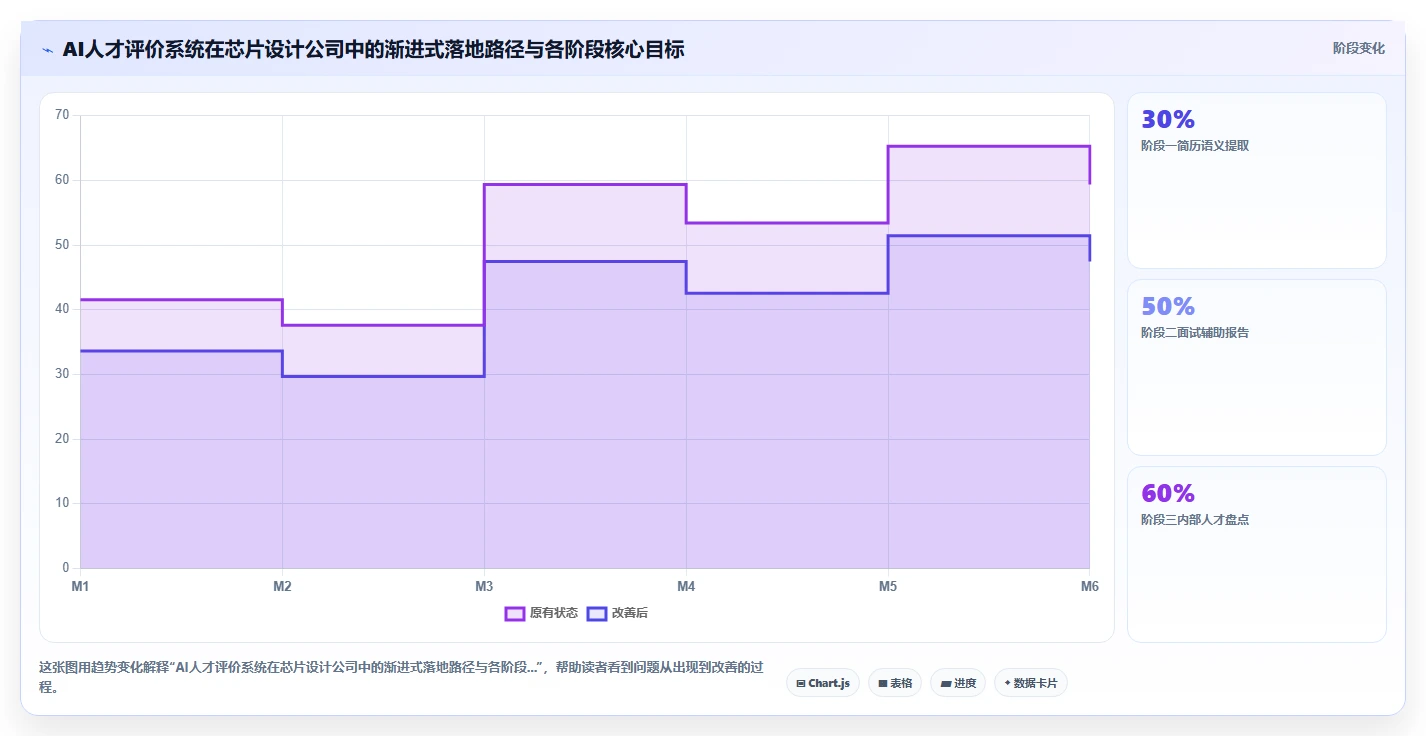The image size is (1426, 736).
Task: Toggle the 改善后 legend swatch
Action: pyautogui.click(x=597, y=613)
